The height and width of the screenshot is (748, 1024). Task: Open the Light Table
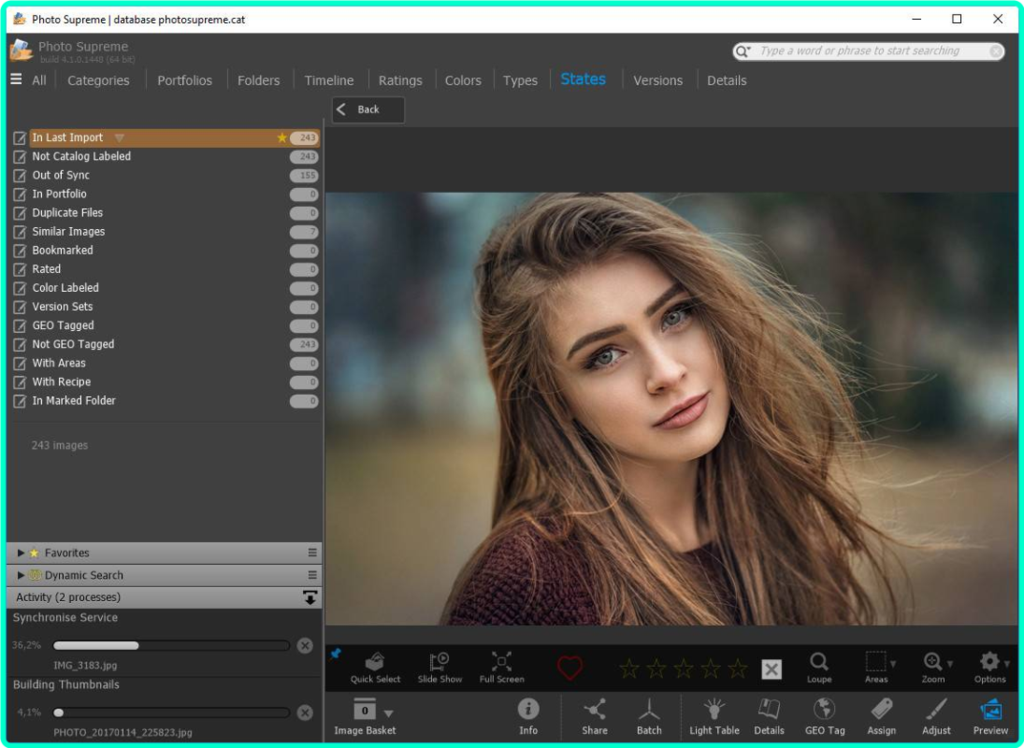click(714, 715)
